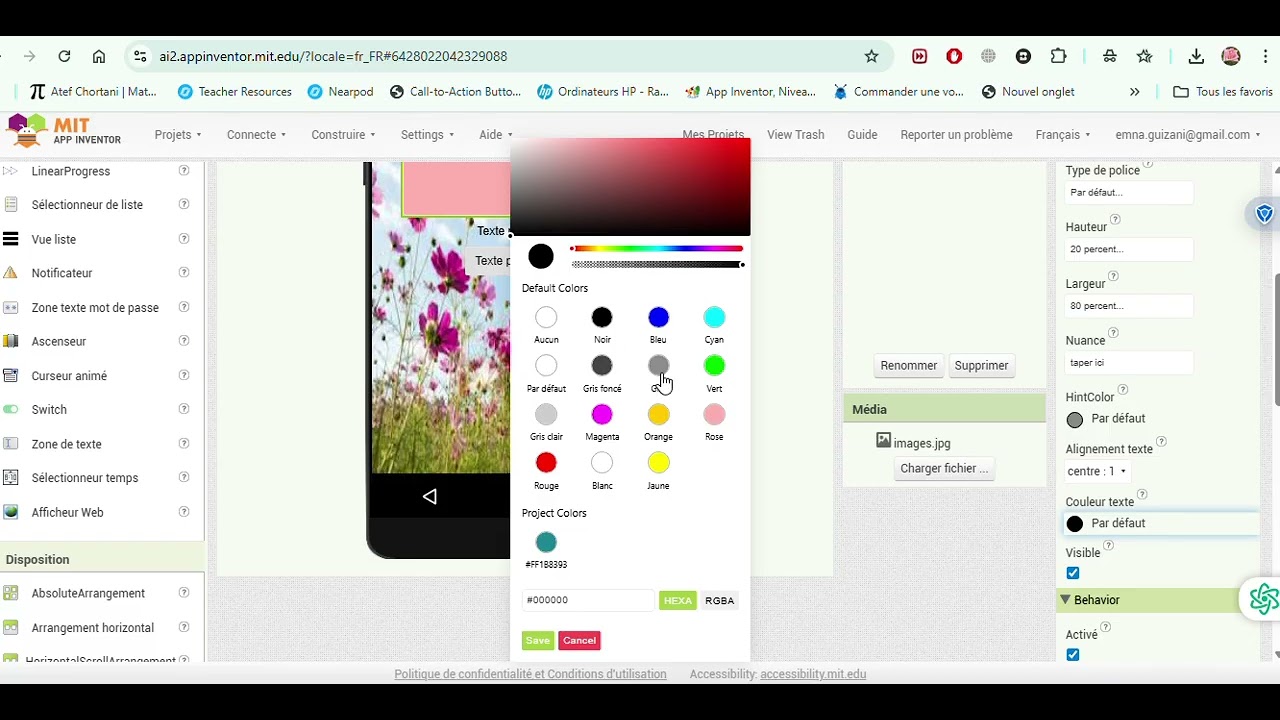Open the Guide menu item
Image resolution: width=1280 pixels, height=720 pixels.
[862, 135]
